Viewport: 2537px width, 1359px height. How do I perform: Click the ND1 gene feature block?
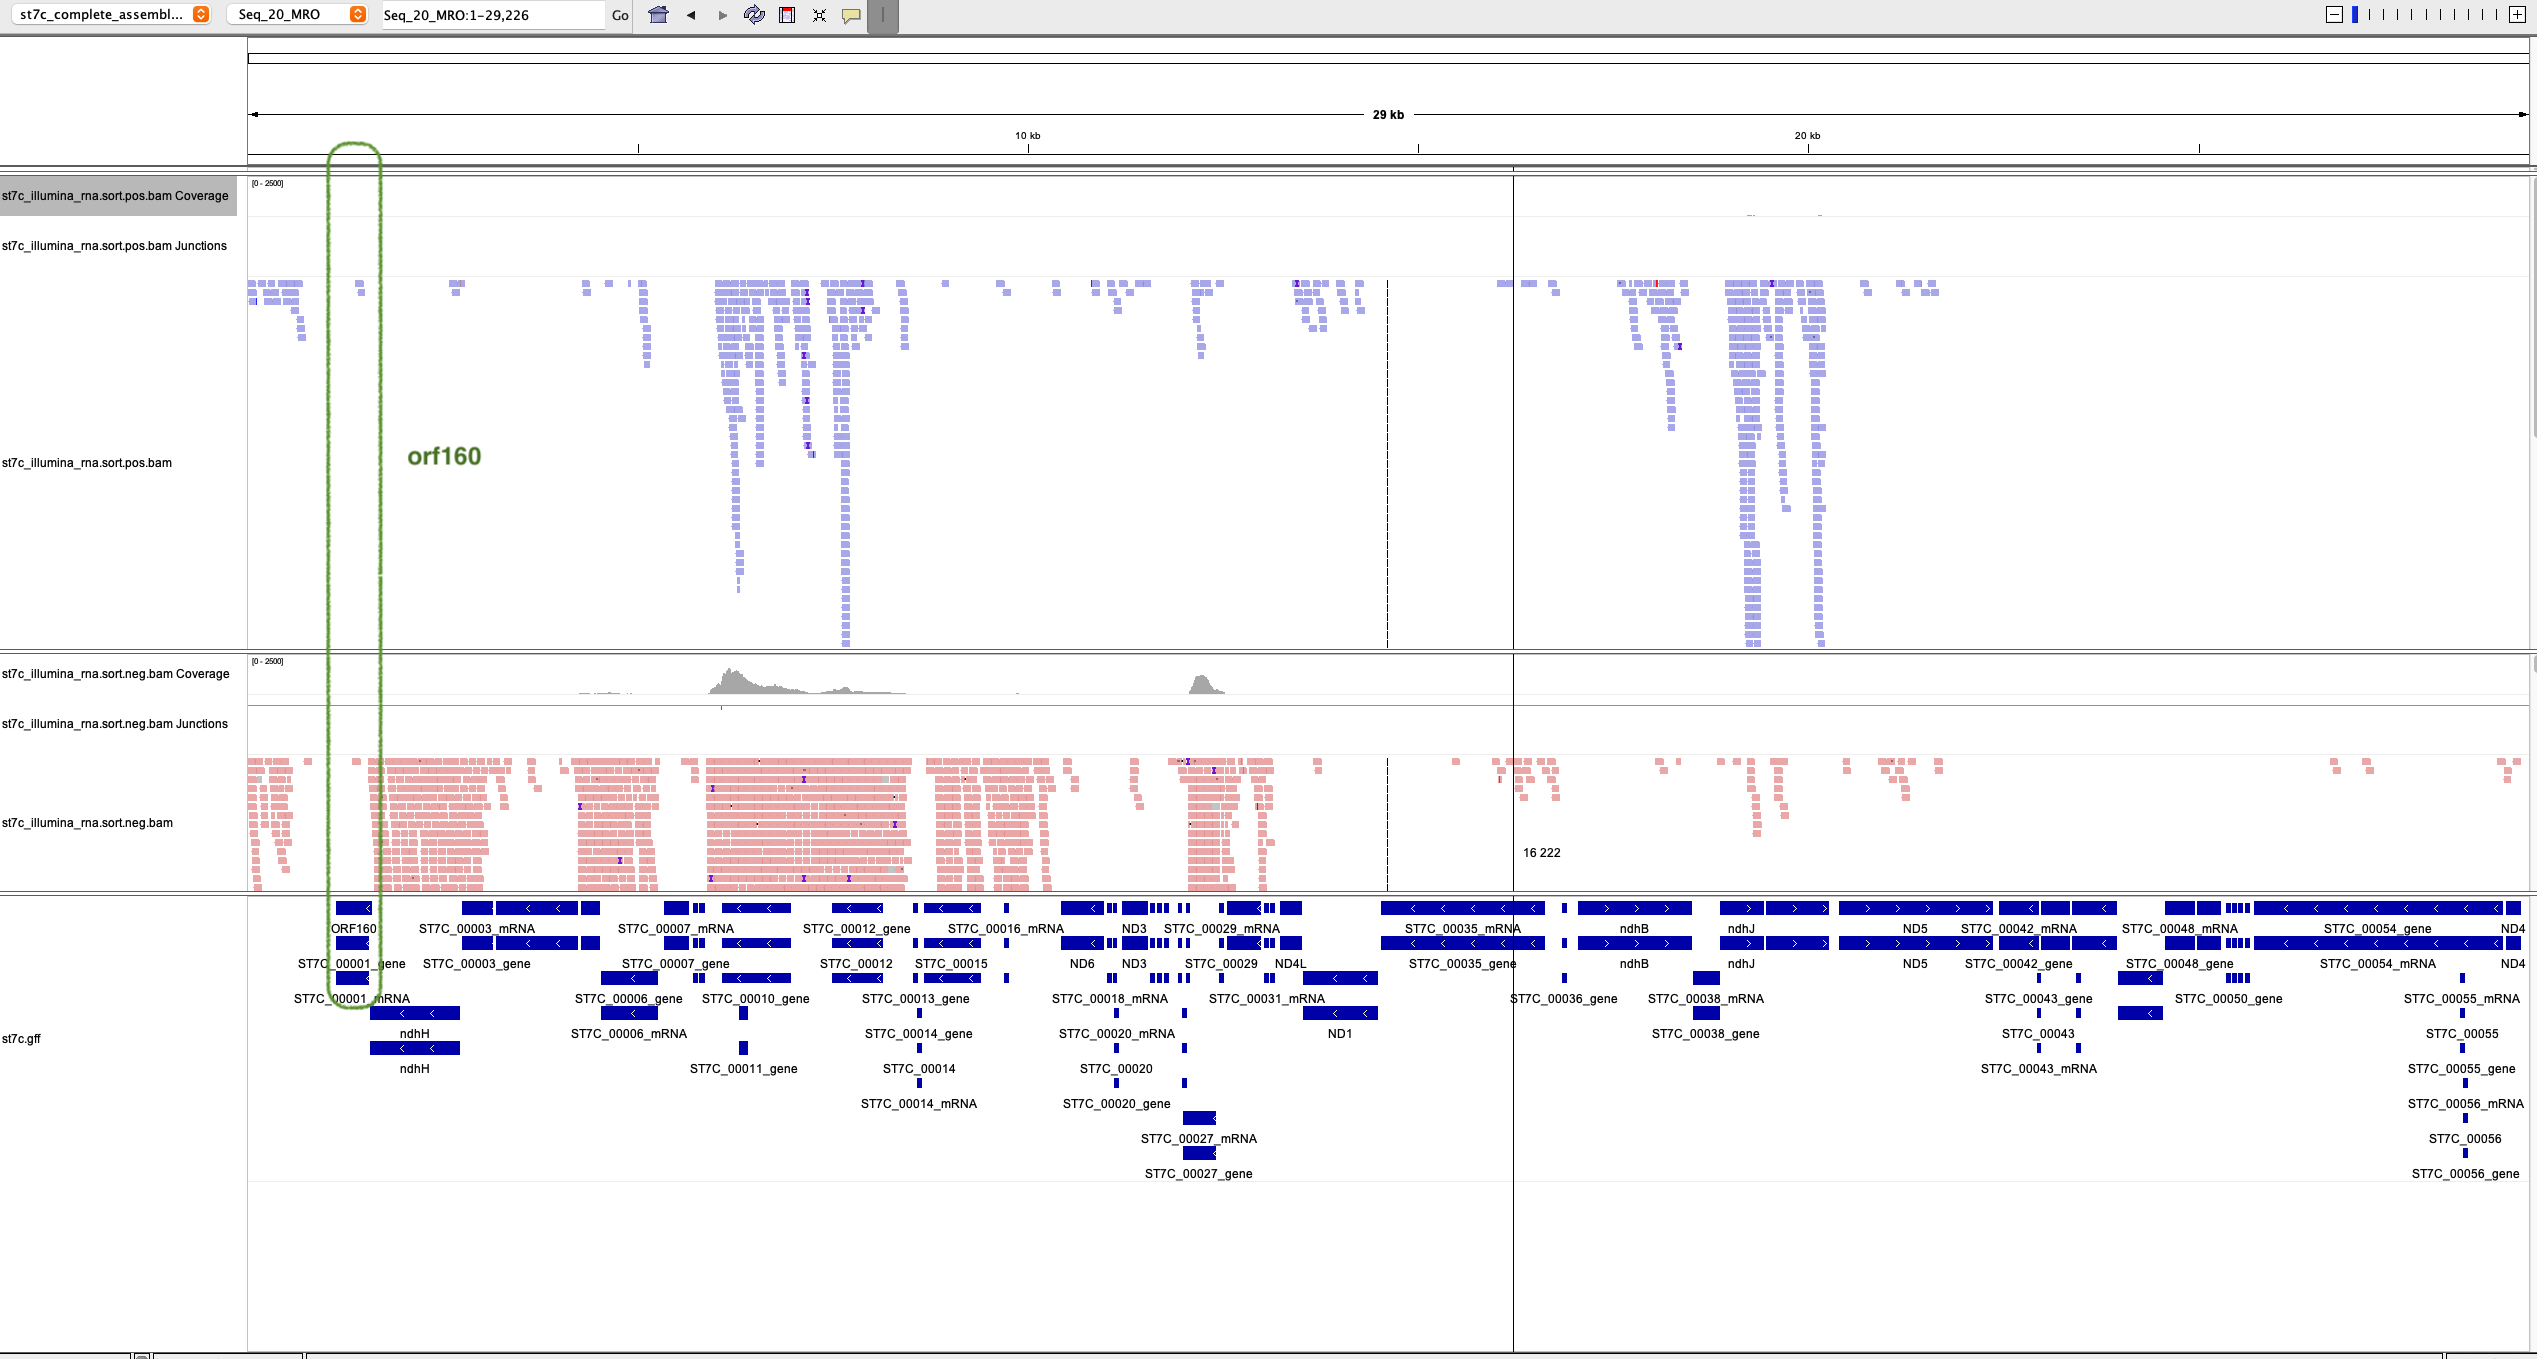tap(1340, 1013)
